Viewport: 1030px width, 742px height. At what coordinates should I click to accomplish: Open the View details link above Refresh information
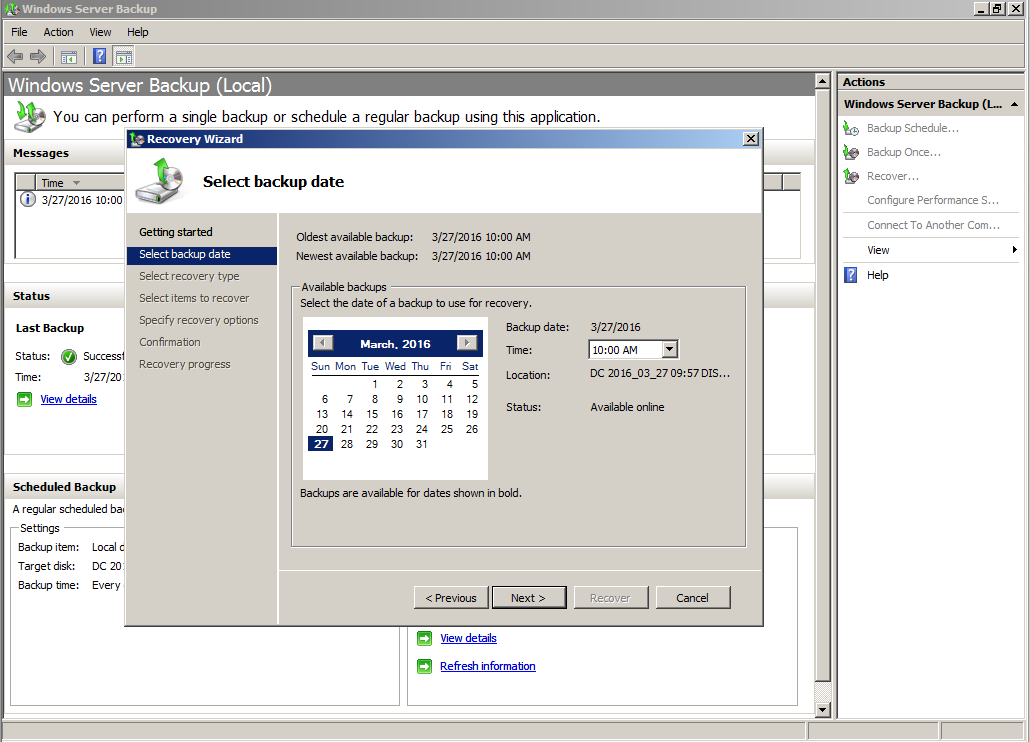point(468,638)
